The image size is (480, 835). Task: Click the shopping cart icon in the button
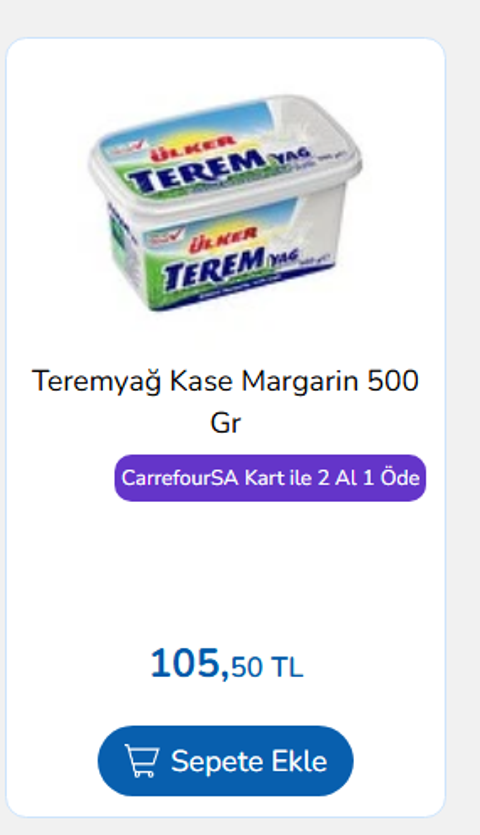[x=142, y=760]
